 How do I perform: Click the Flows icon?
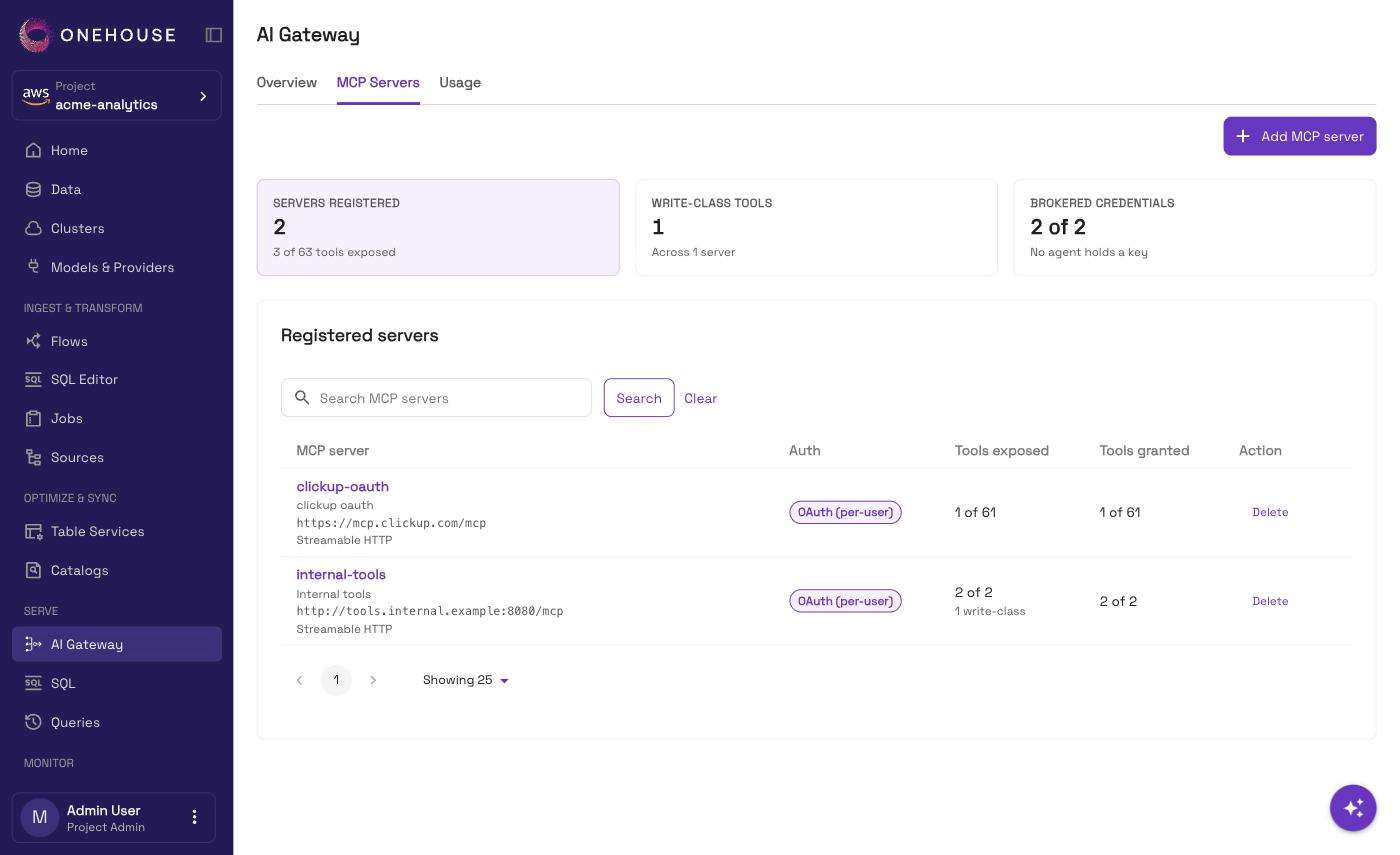click(x=33, y=341)
